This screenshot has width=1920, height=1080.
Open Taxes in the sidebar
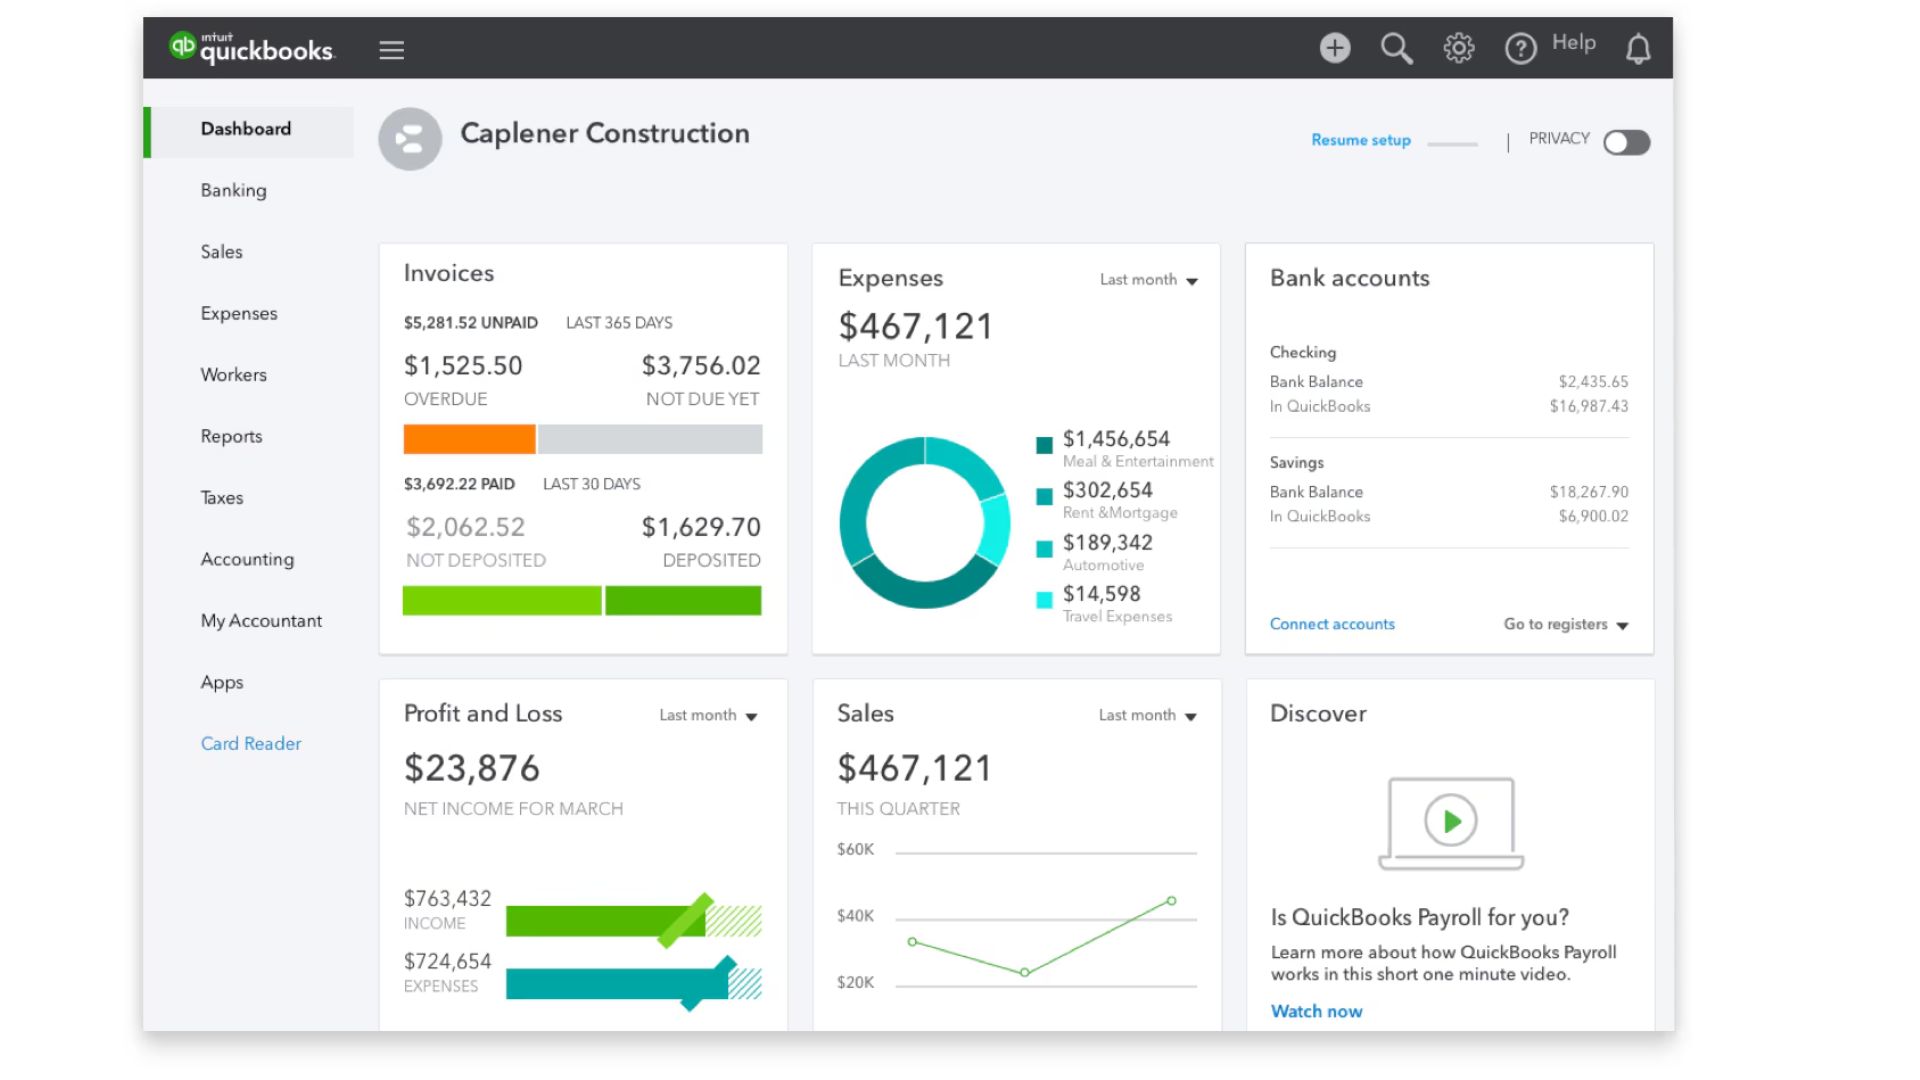click(222, 498)
